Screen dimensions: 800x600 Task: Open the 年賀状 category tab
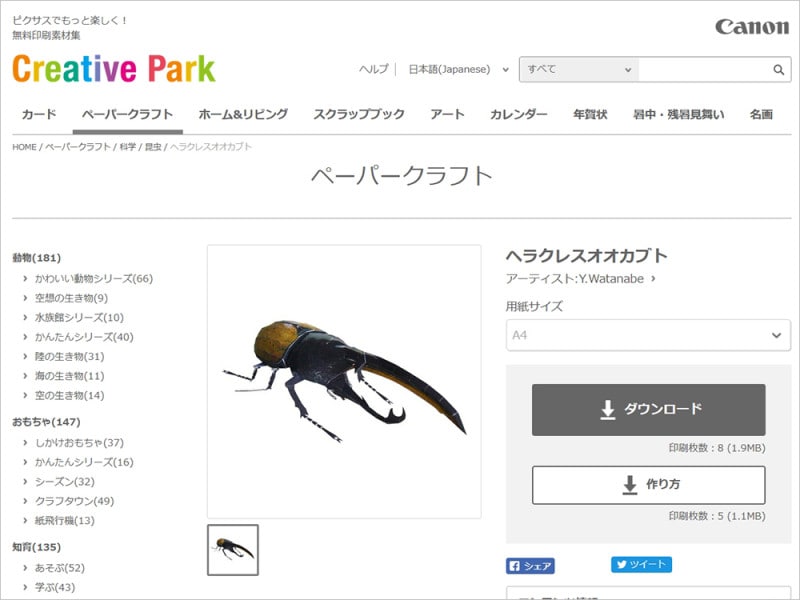coord(590,114)
